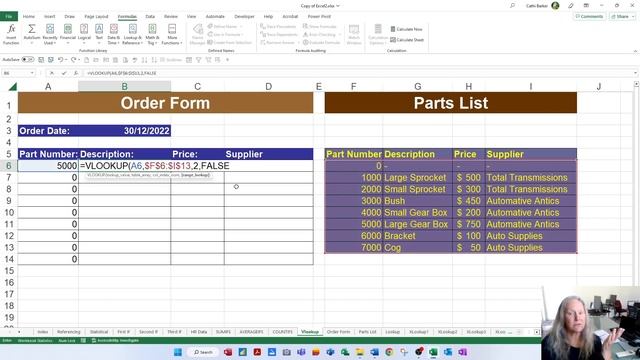The image size is (640, 360).
Task: Click the Order Date 30/12/2022 cell
Action: pos(124,131)
